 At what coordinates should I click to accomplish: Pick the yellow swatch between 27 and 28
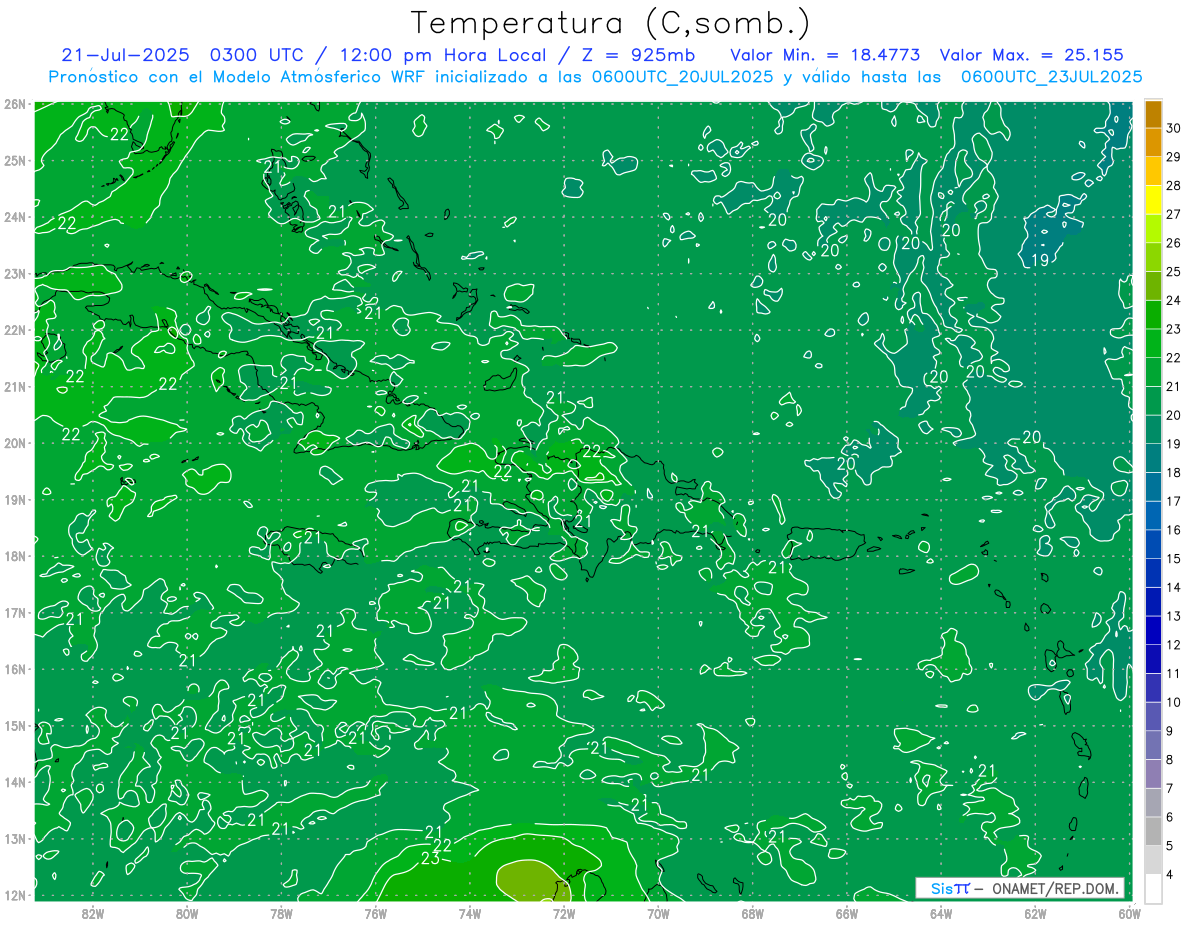1153,200
